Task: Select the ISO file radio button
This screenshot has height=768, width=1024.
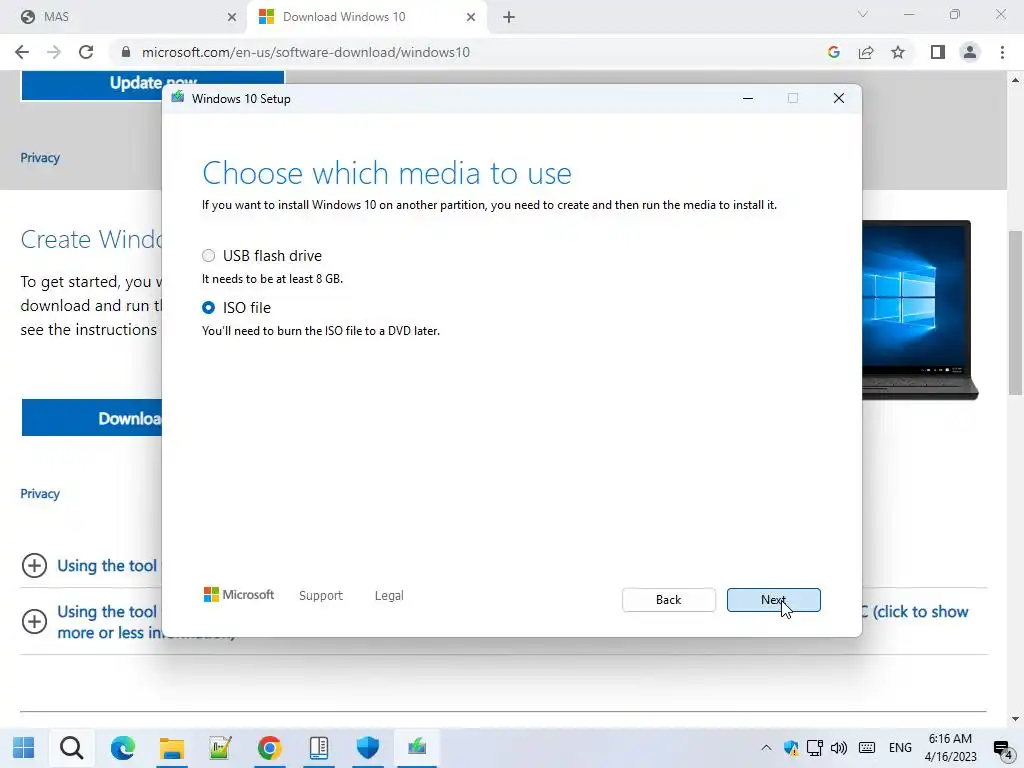Action: [208, 307]
